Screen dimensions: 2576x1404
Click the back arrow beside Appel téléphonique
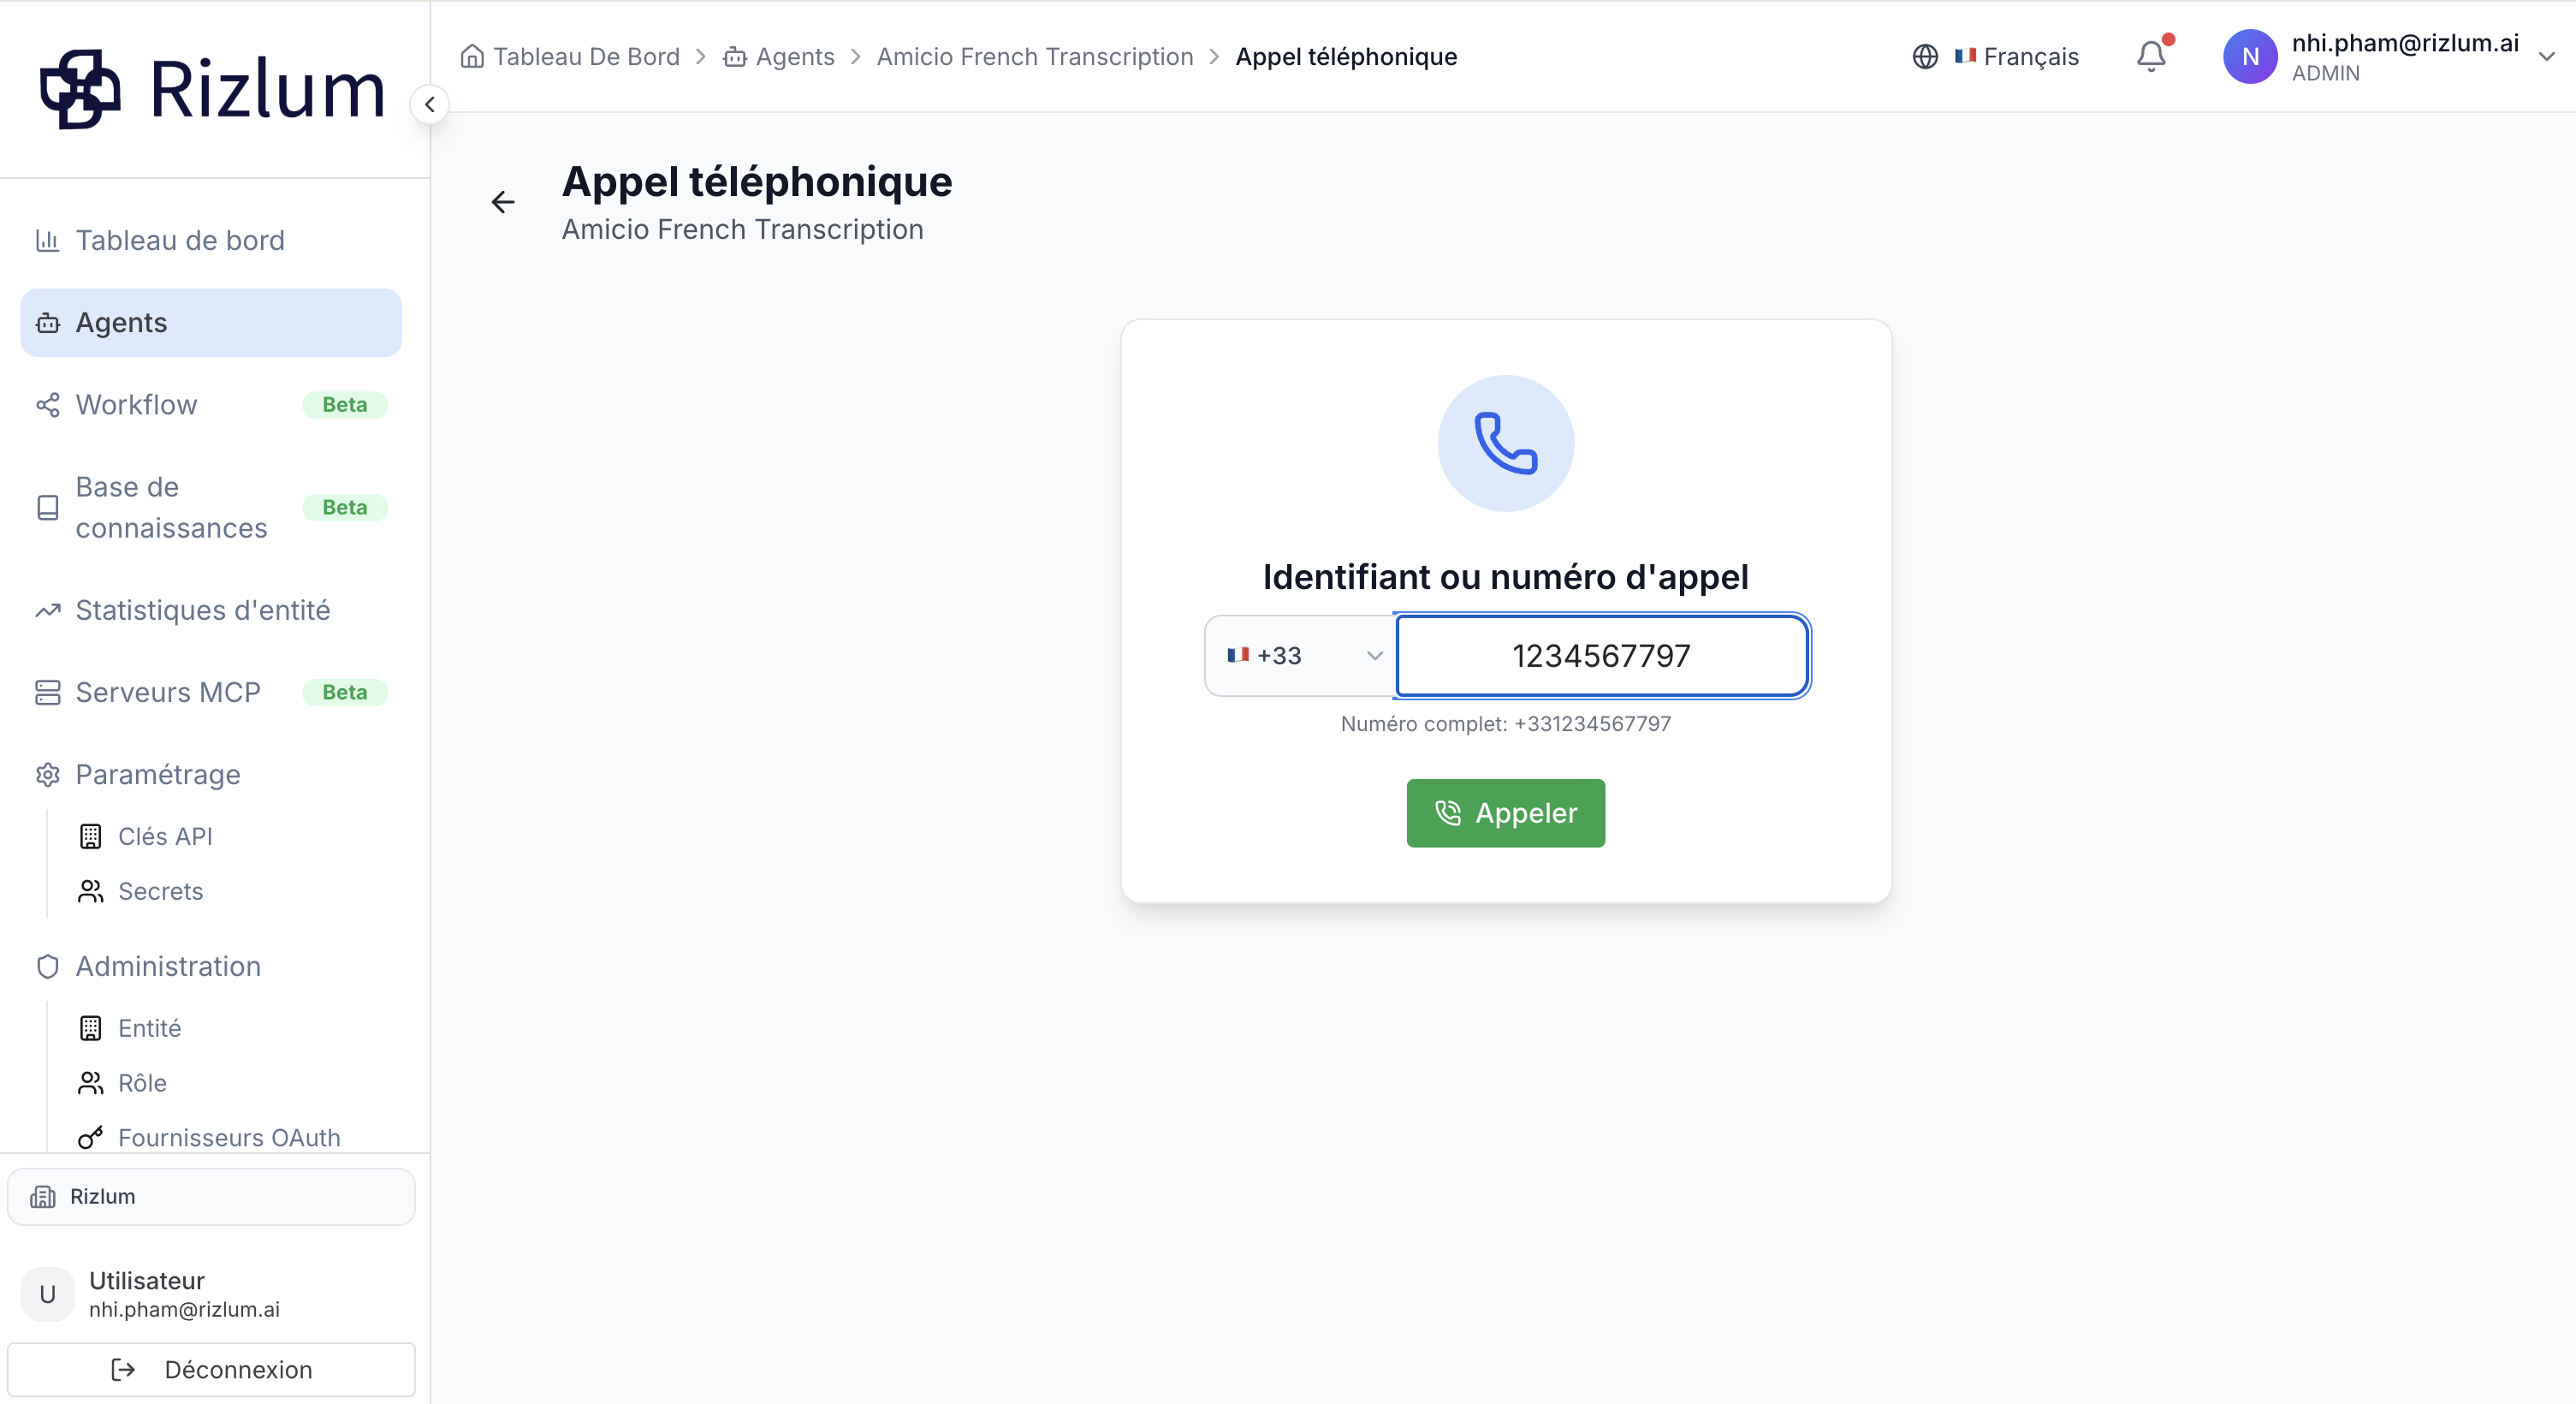tap(503, 202)
